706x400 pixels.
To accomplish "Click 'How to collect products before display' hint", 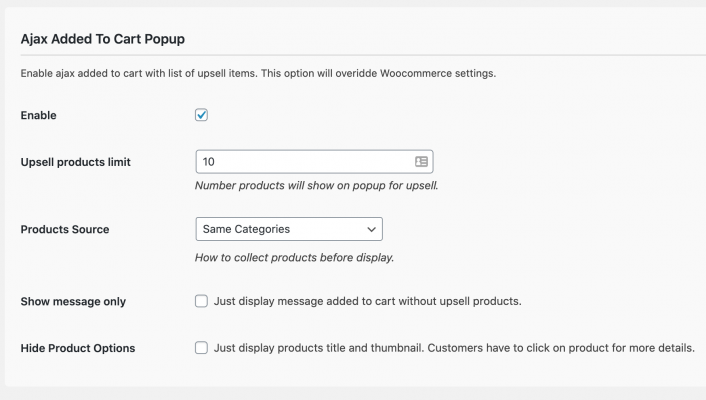I will click(295, 257).
